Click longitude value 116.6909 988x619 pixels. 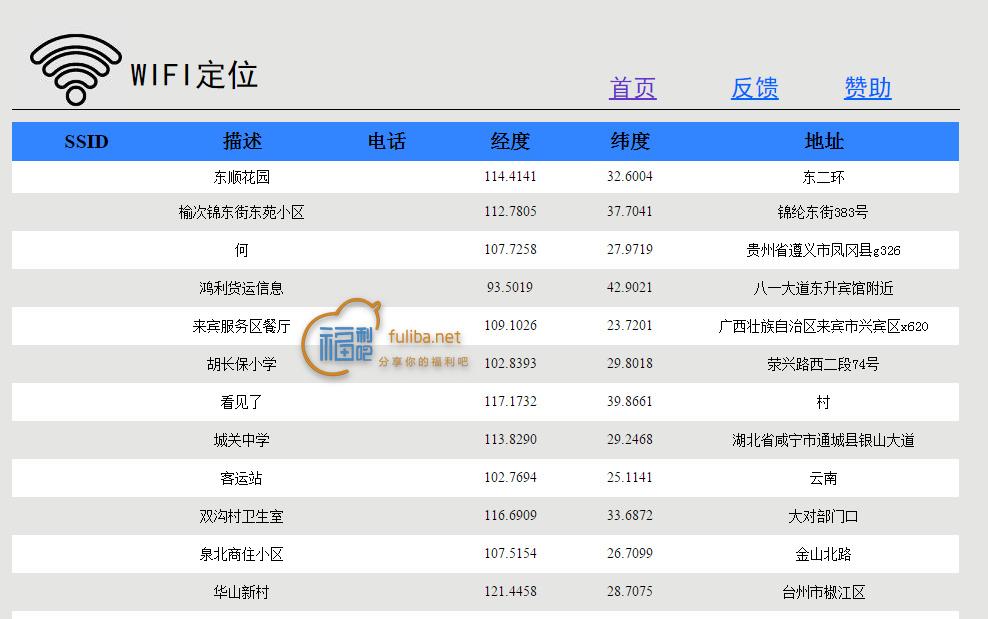pos(510,515)
